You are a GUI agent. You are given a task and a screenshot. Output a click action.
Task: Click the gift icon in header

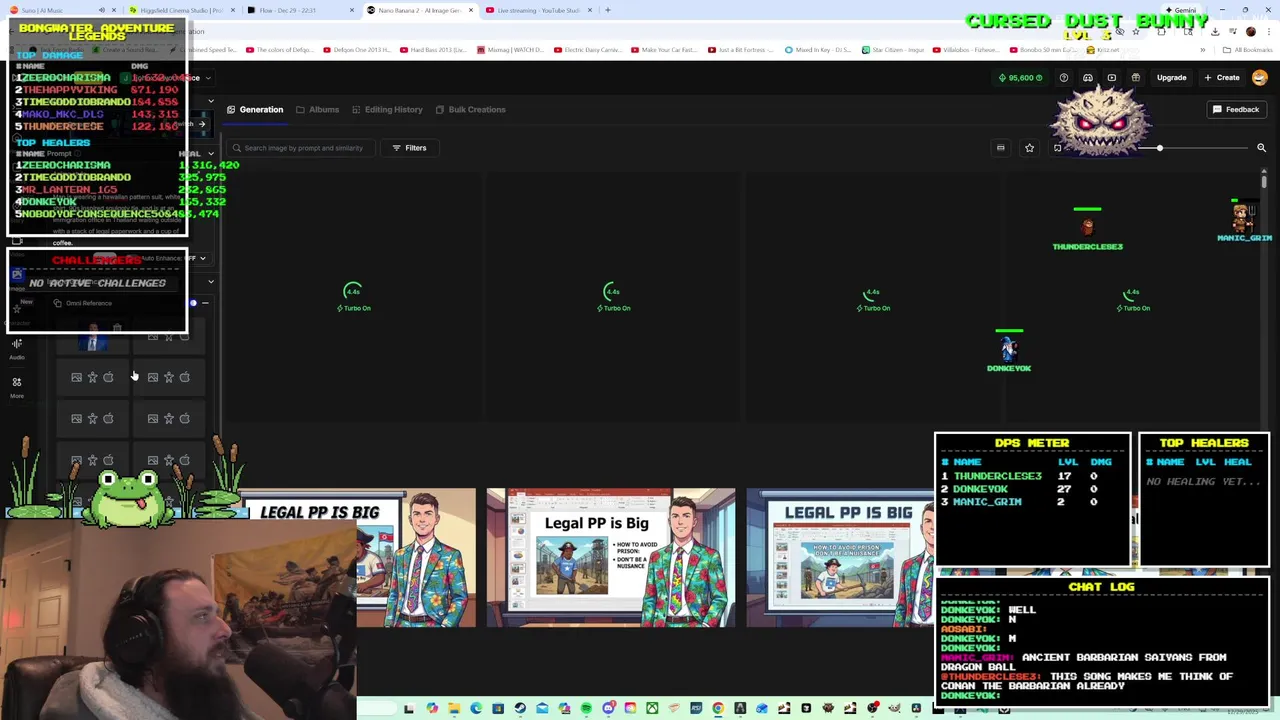[x=1136, y=77]
